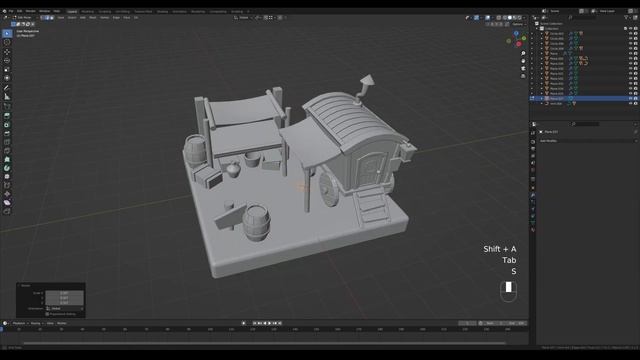
Task: Open the File menu
Action: pyautogui.click(x=11, y=11)
